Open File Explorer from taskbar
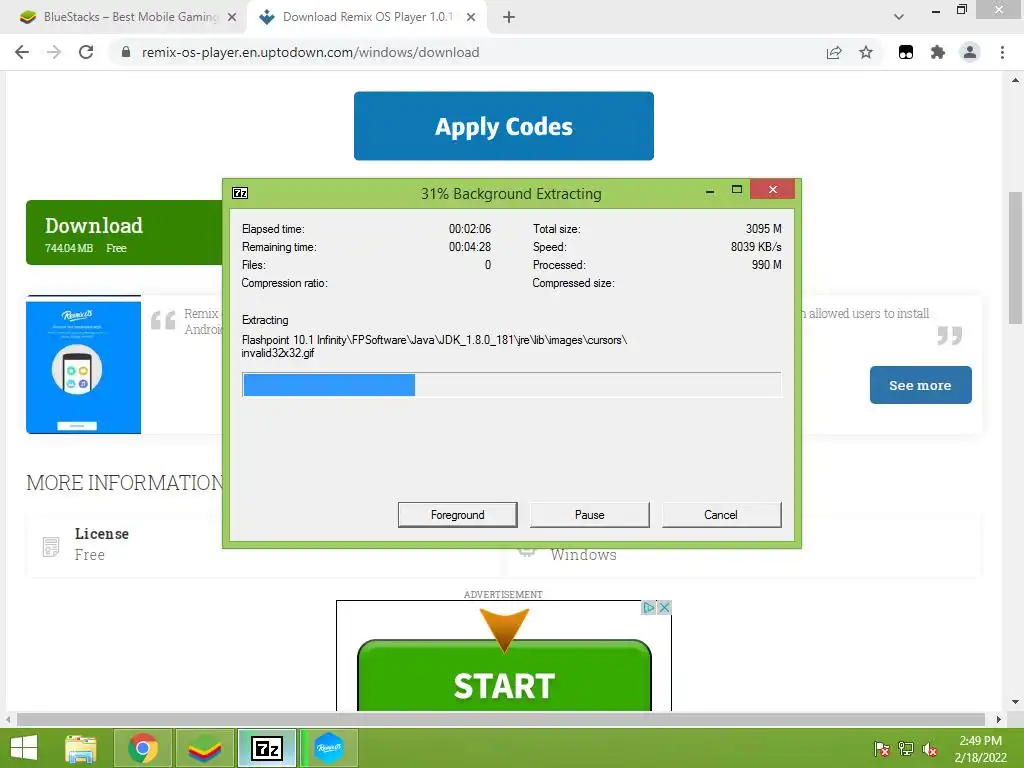This screenshot has width=1024, height=768. pos(81,748)
